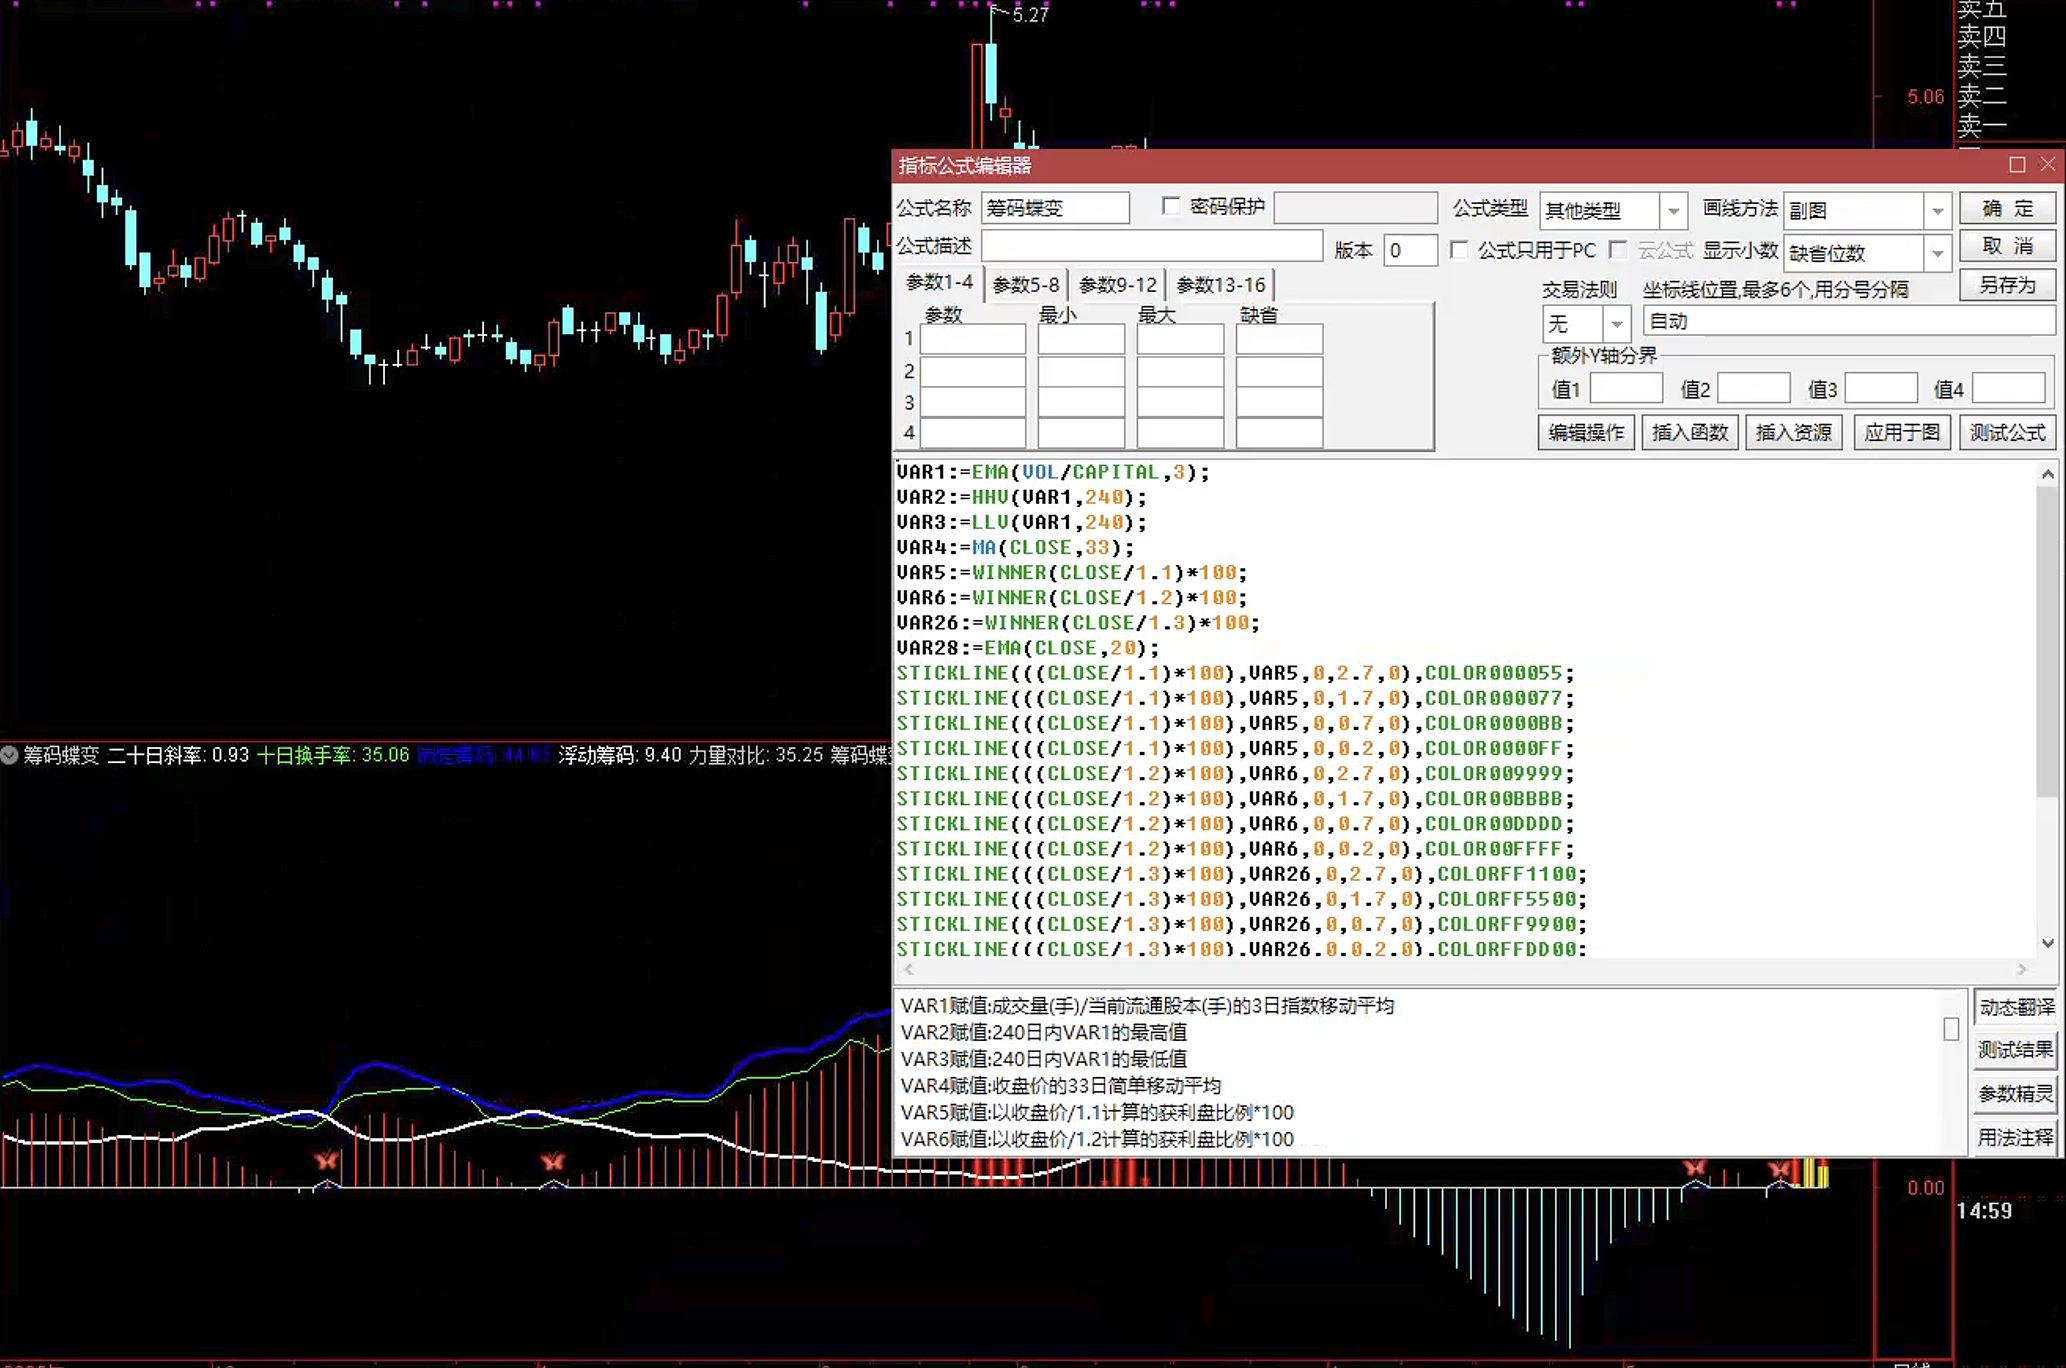Toggle the small box in translation panel scrollbar

point(1950,1028)
